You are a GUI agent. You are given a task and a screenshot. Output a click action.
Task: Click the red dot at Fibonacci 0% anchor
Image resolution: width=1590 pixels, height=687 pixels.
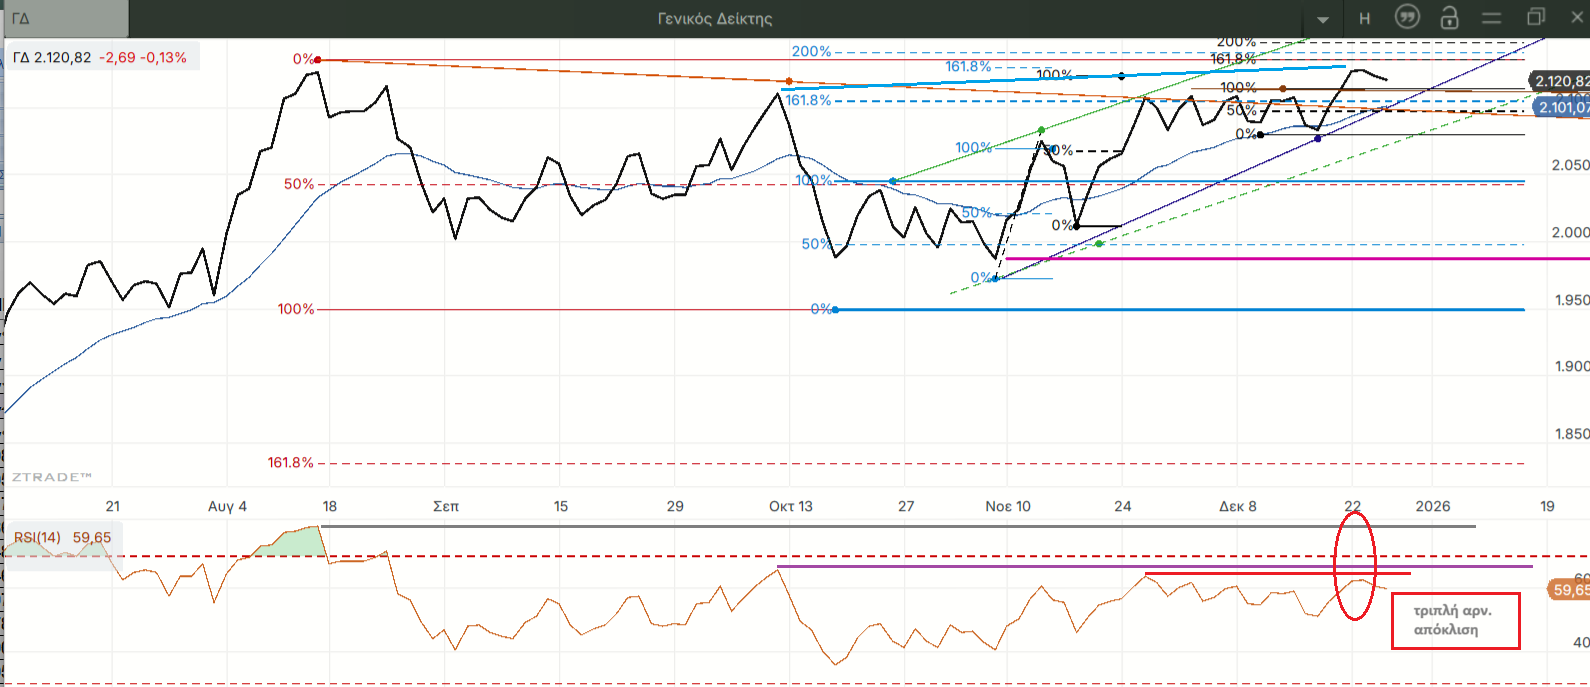pyautogui.click(x=318, y=60)
